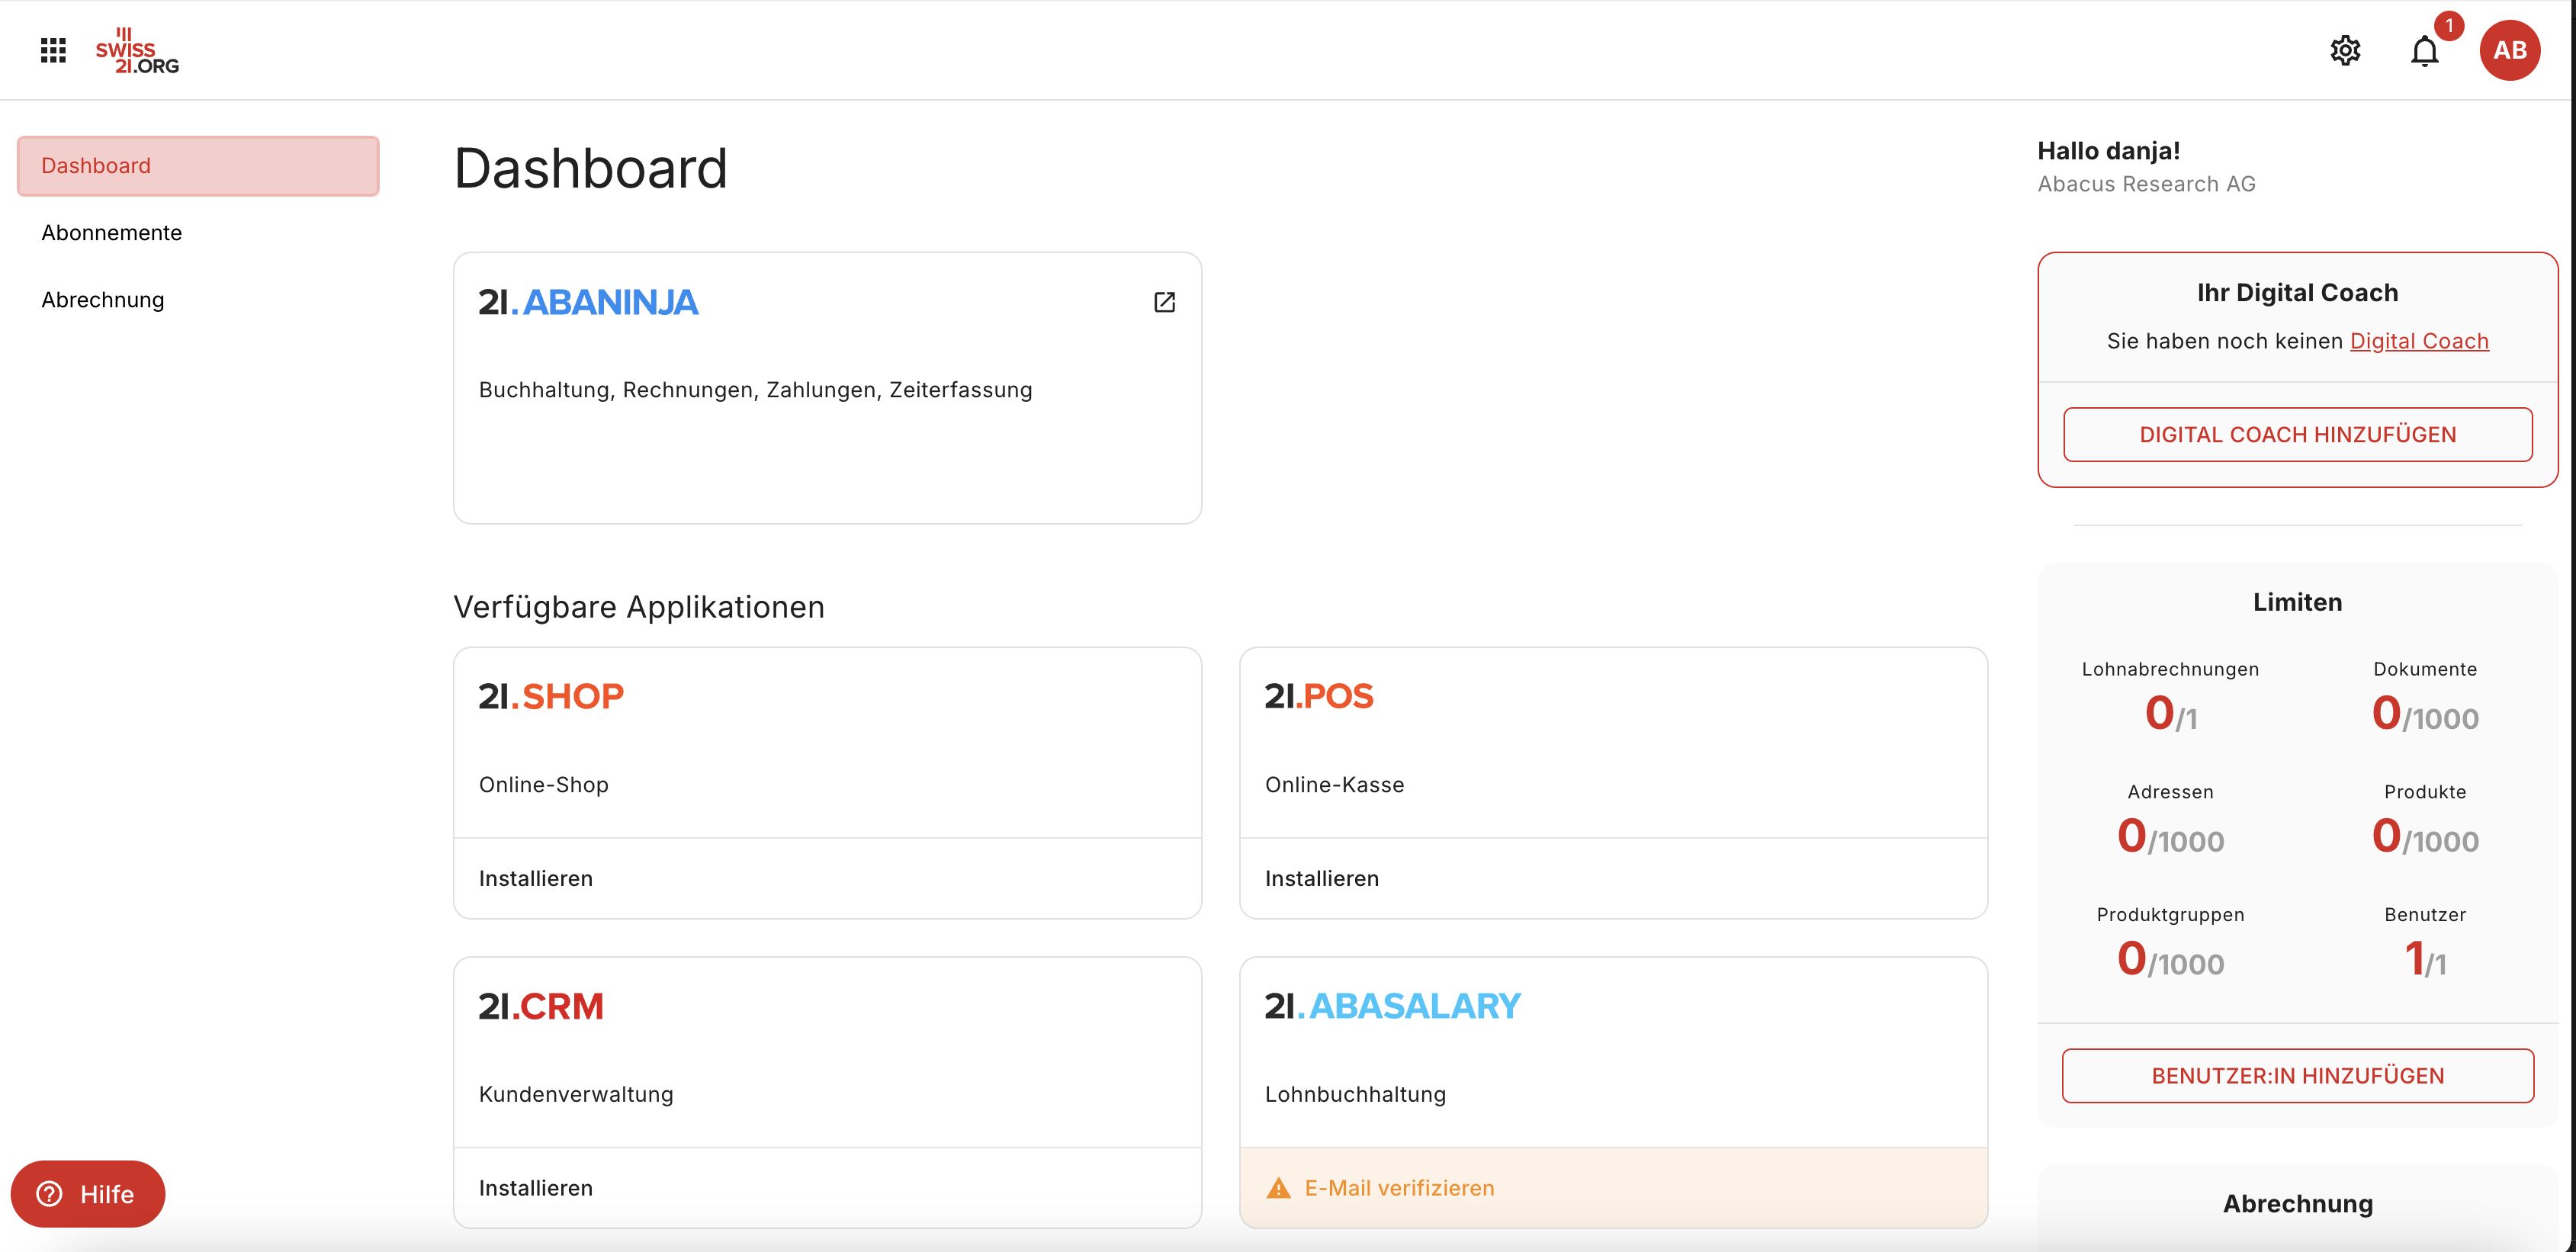Select Dashboard in the sidebar
Viewport: 2576px width, 1252px height.
(198, 166)
